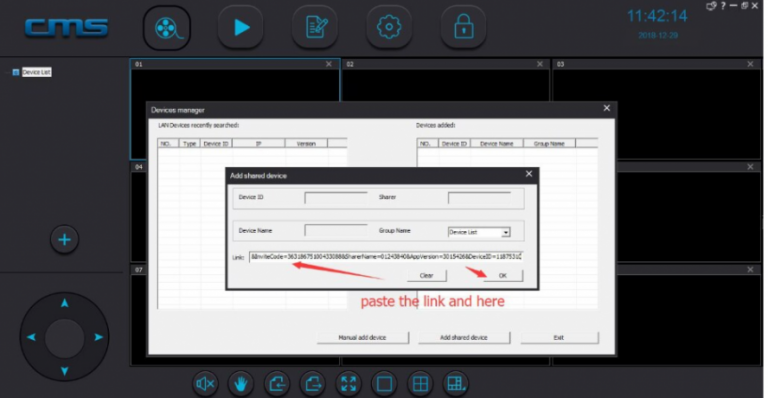Click the PTZ up arrow
This screenshot has height=398, width=768.
tap(65, 304)
